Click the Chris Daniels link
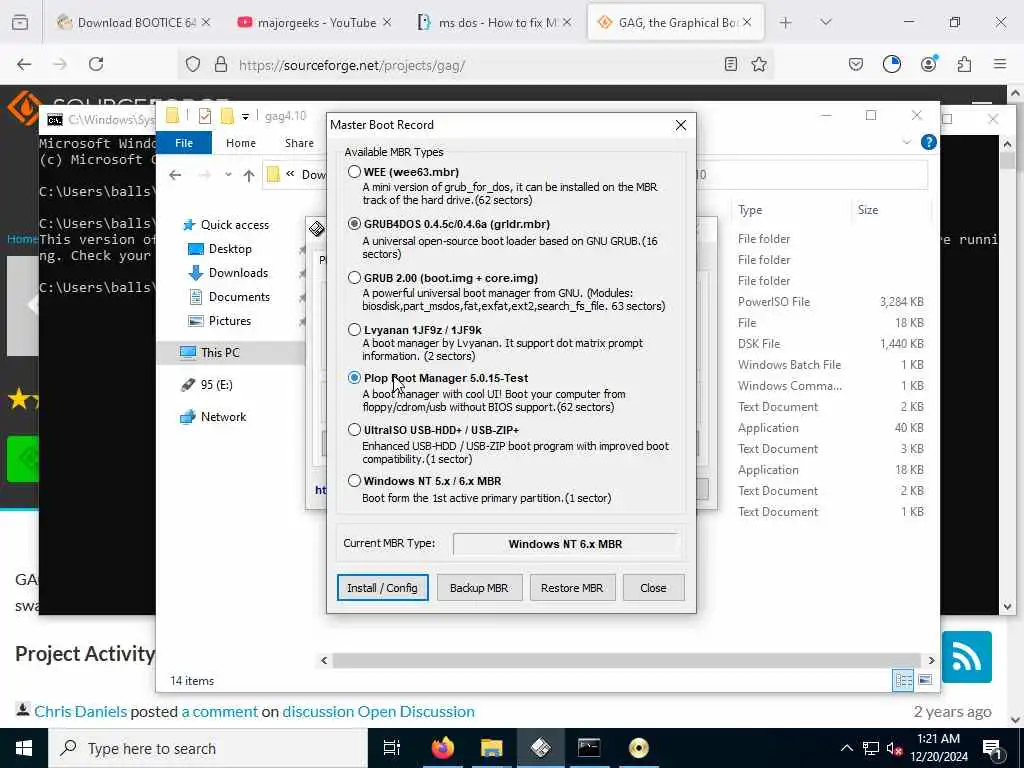 tap(80, 711)
